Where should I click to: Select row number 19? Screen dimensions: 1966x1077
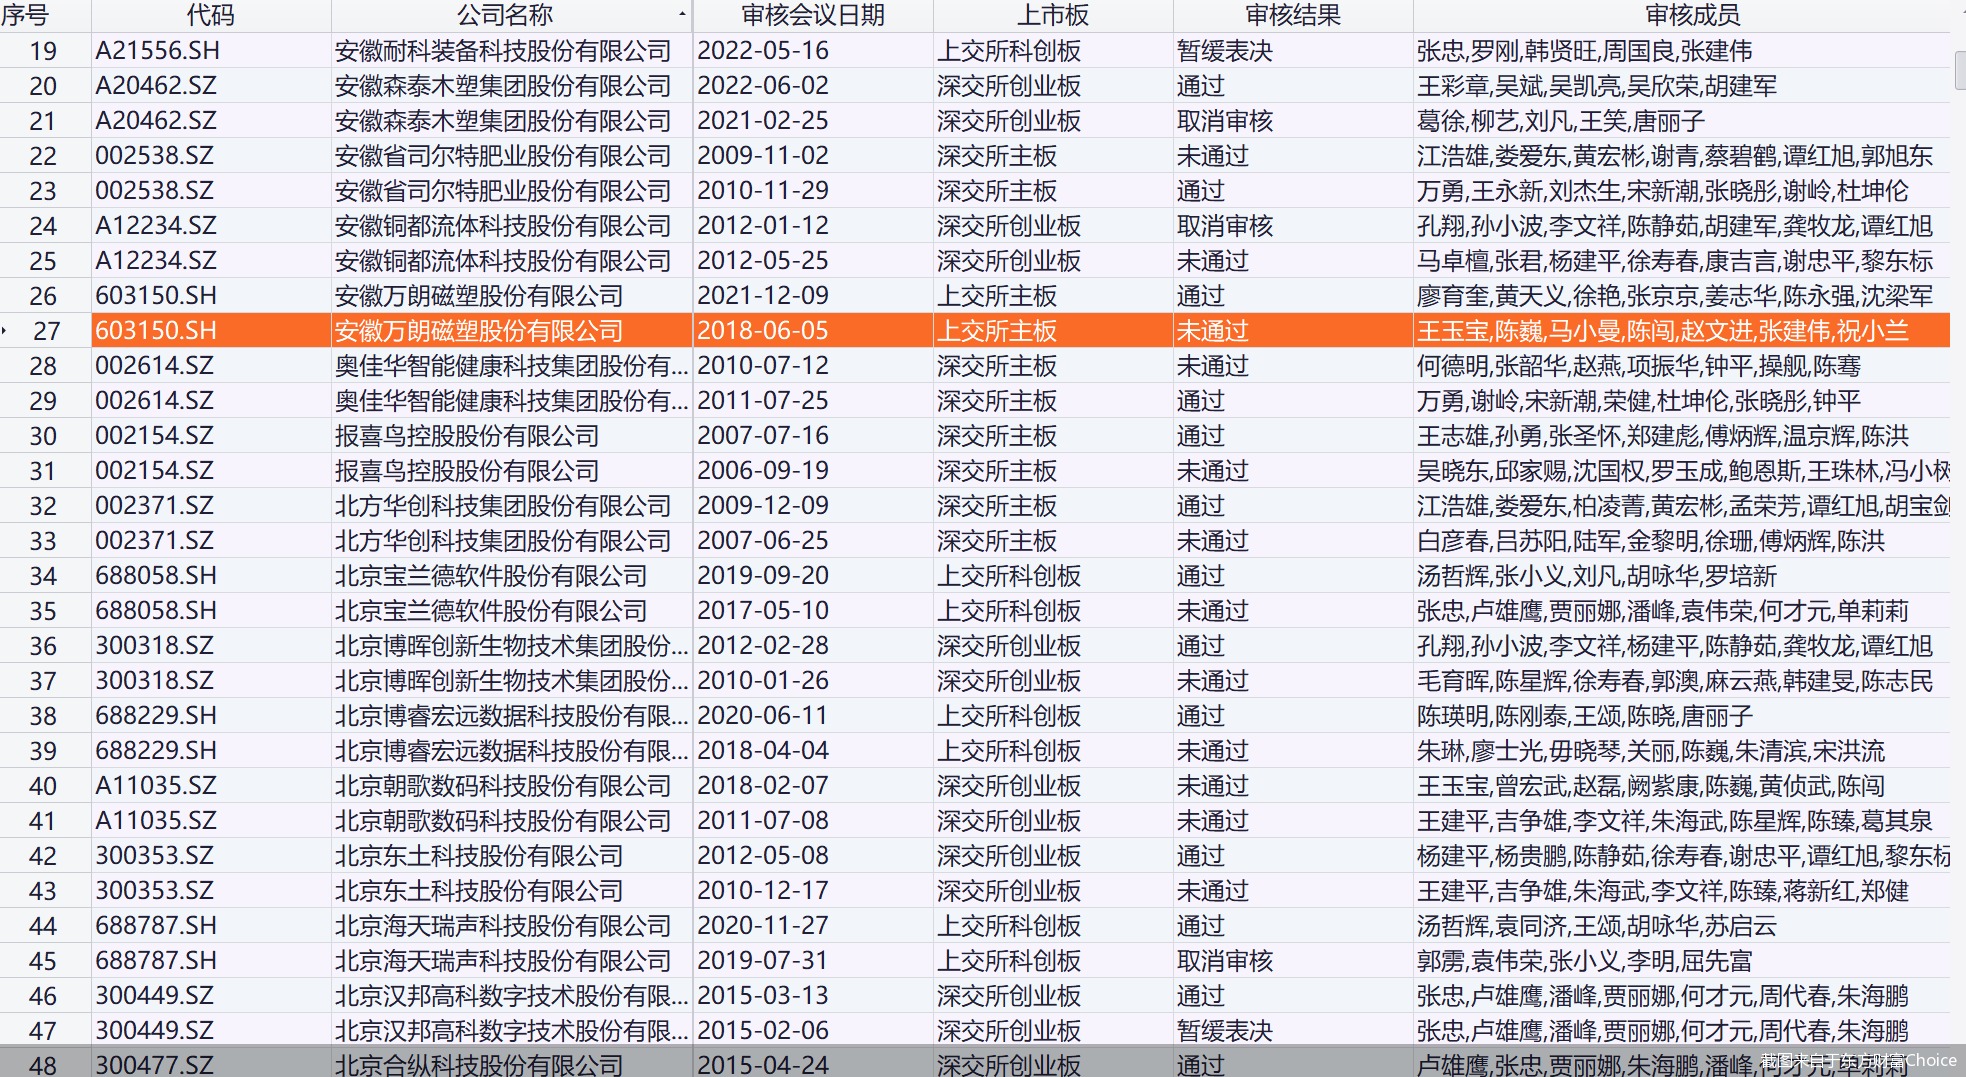44,51
